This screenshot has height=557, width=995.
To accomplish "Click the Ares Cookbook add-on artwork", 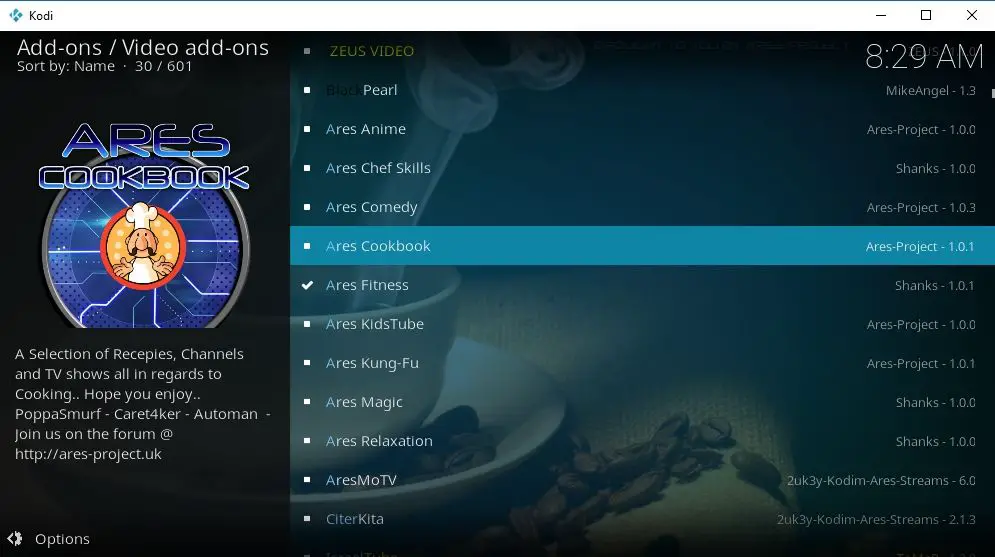I will pos(144,225).
